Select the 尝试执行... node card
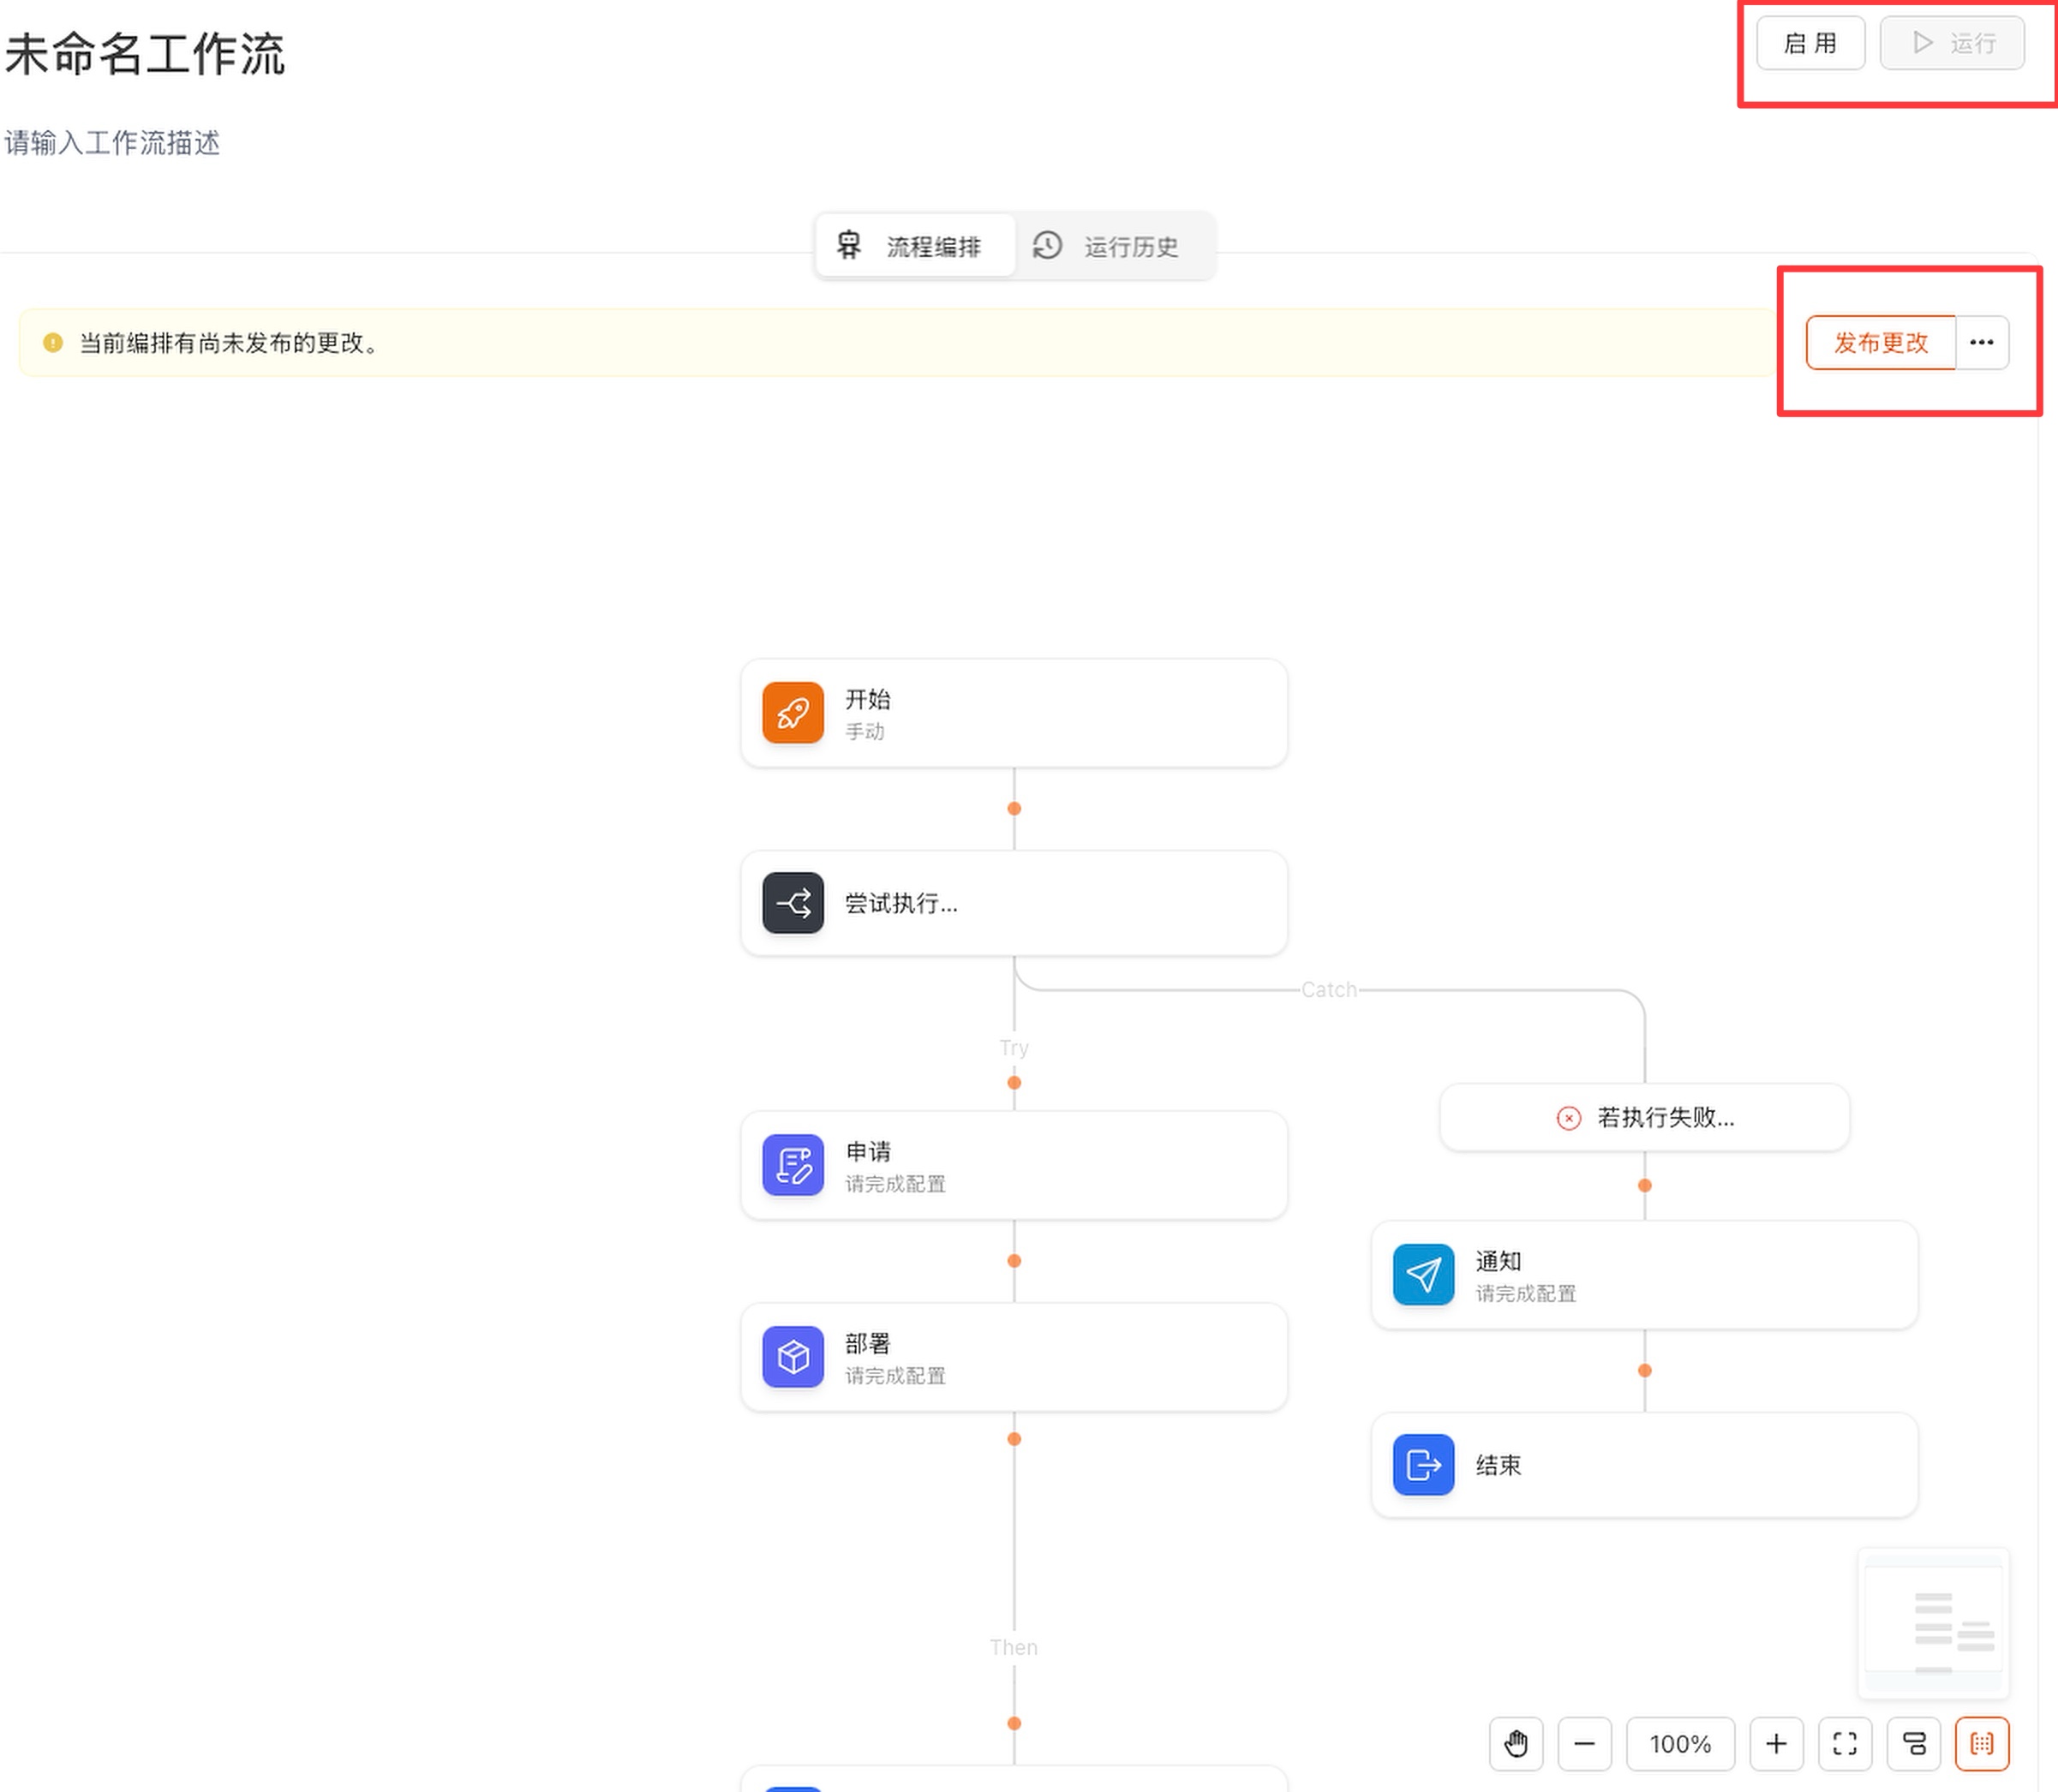This screenshot has height=1792, width=2058. [1014, 903]
